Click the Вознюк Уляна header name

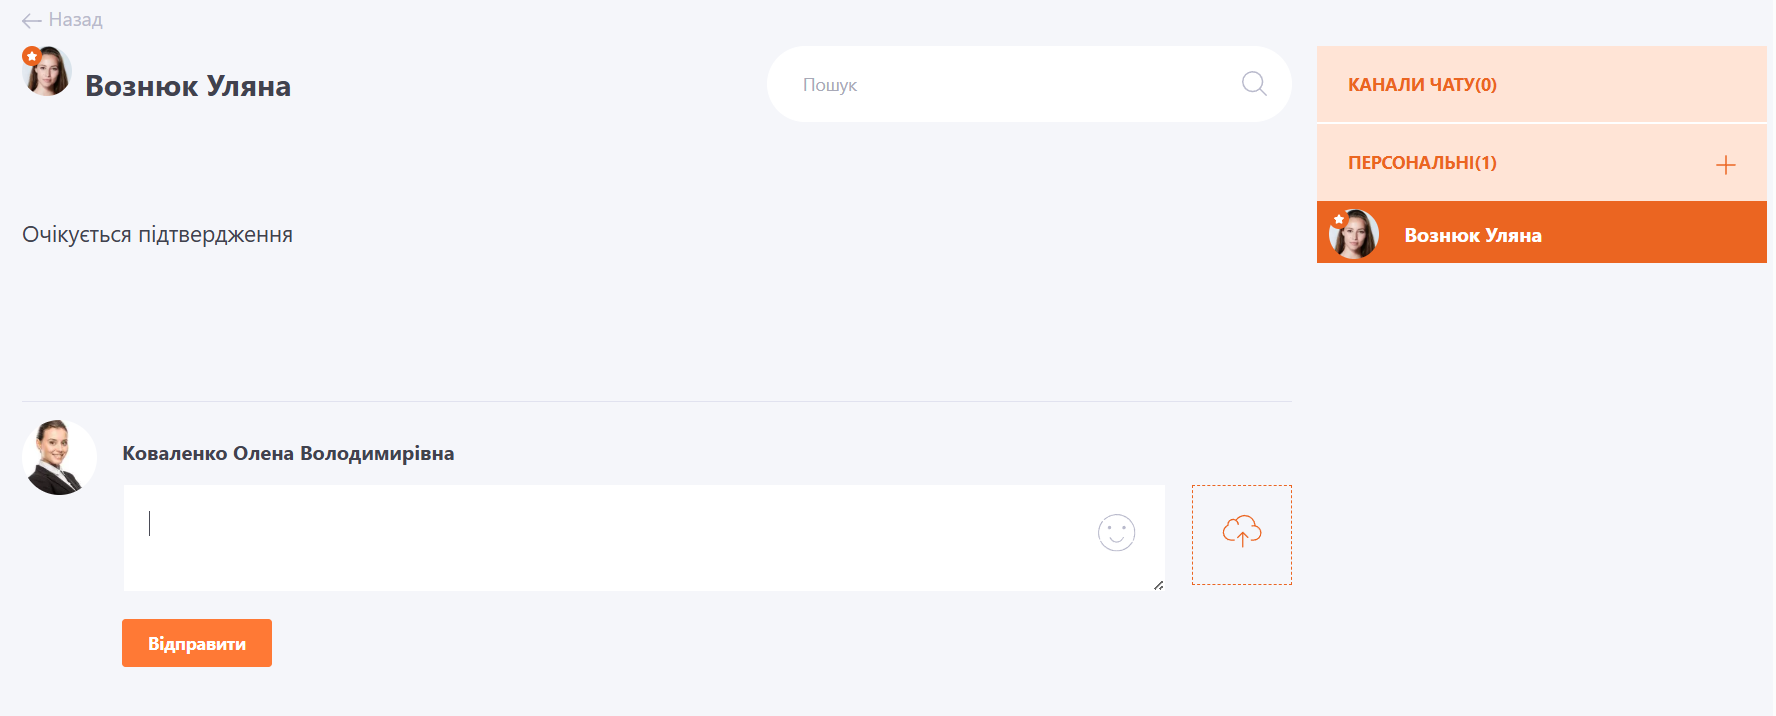coord(188,86)
